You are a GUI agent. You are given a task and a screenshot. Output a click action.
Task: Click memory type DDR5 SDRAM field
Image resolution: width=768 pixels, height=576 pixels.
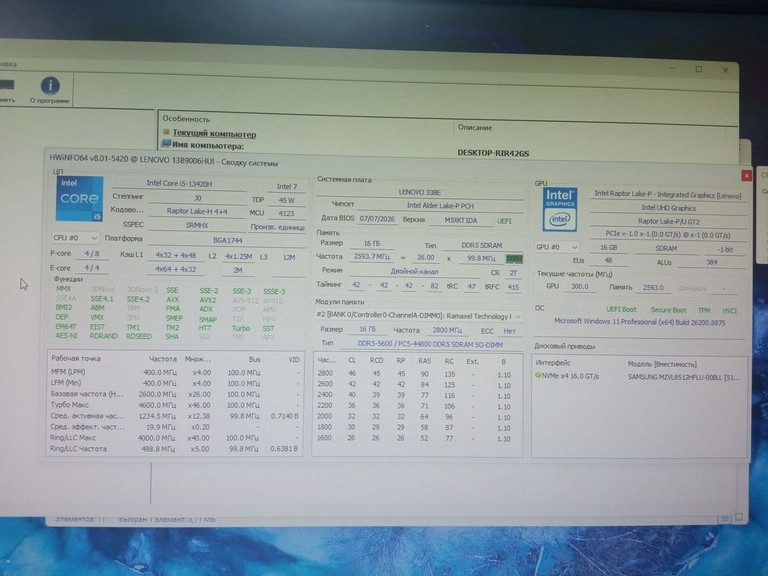pos(481,245)
